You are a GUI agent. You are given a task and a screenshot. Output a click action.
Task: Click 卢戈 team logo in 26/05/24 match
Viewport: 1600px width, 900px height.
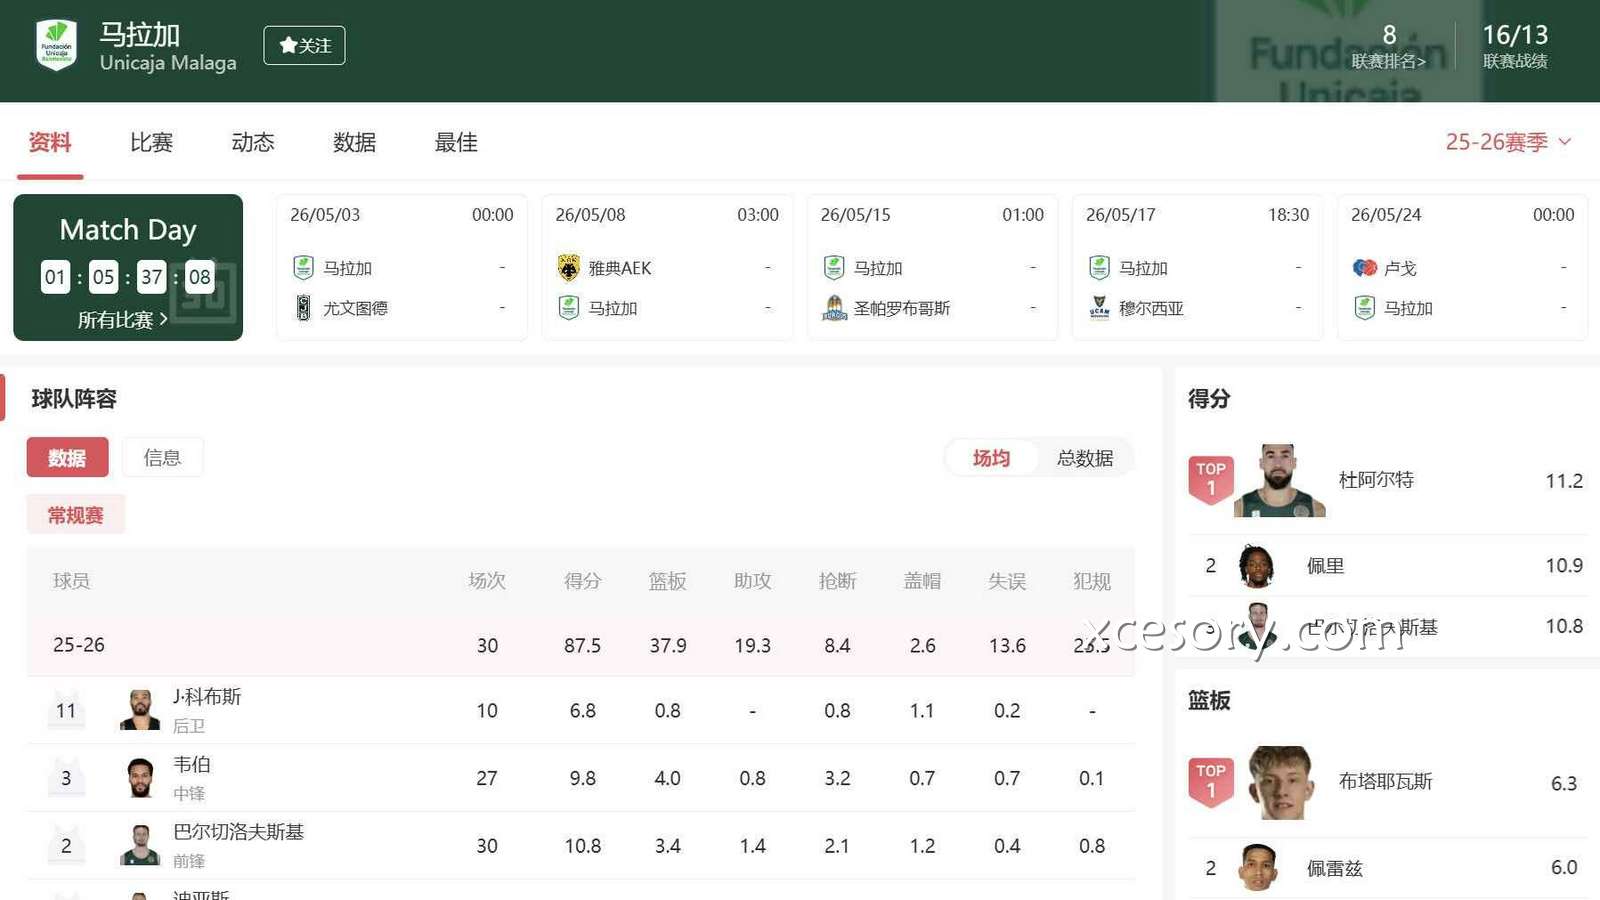tap(1365, 268)
